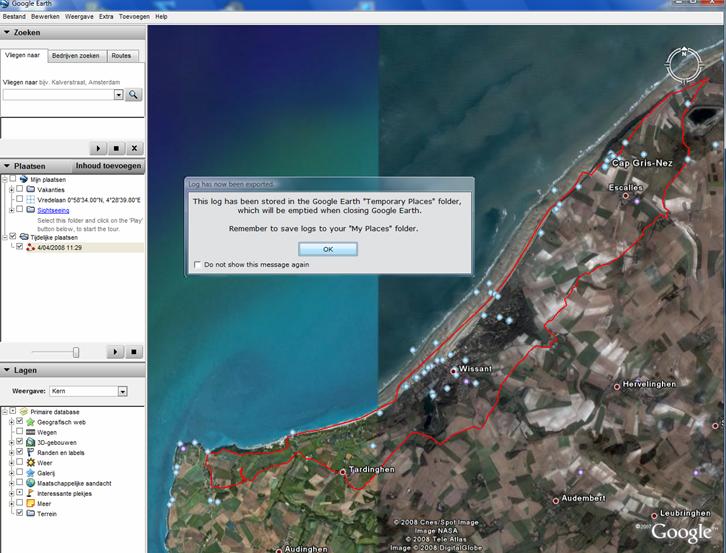The height and width of the screenshot is (553, 726).
Task: Collapse the Lagen panel
Action: [x=7, y=370]
